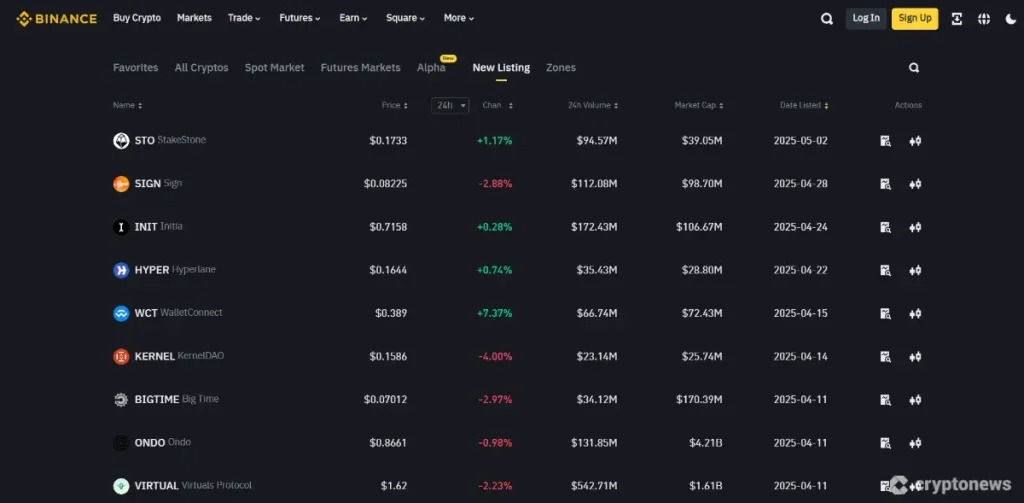The width and height of the screenshot is (1024, 503).
Task: Click the trade candlestick icon for WCT
Action: coord(914,313)
